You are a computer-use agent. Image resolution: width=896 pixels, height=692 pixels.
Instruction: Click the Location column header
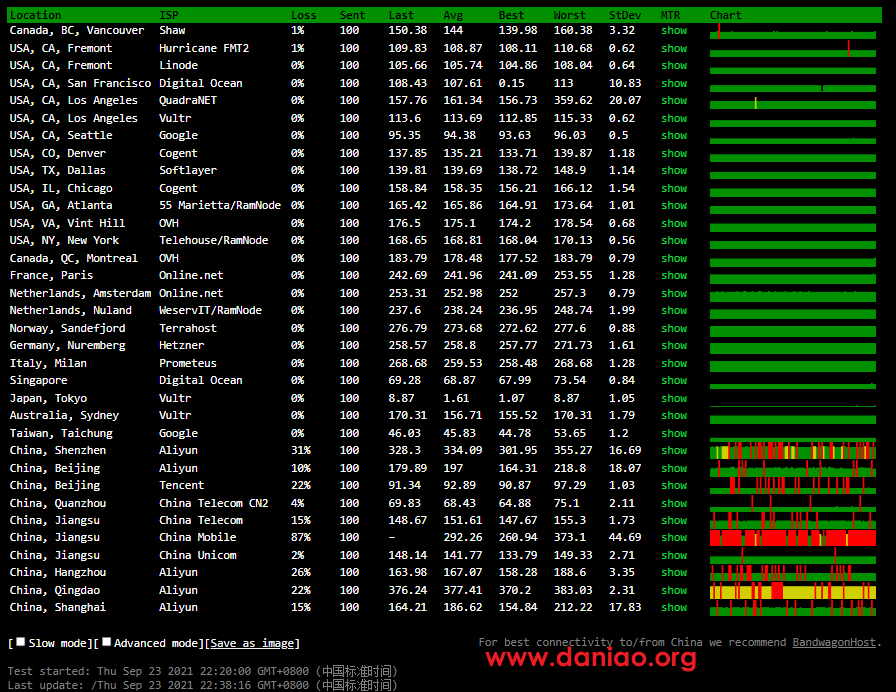click(35, 15)
